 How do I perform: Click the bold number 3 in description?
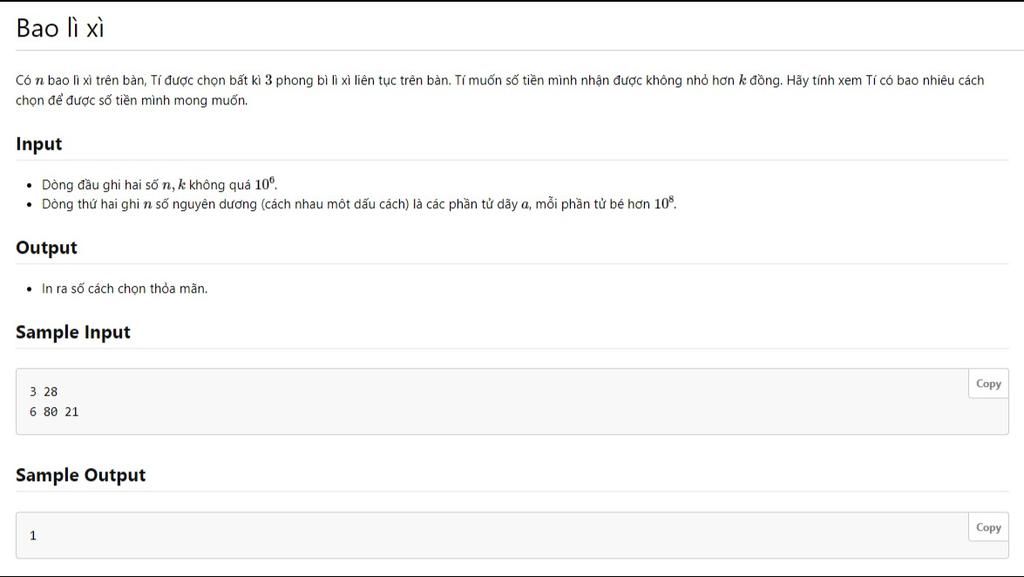coord(269,80)
